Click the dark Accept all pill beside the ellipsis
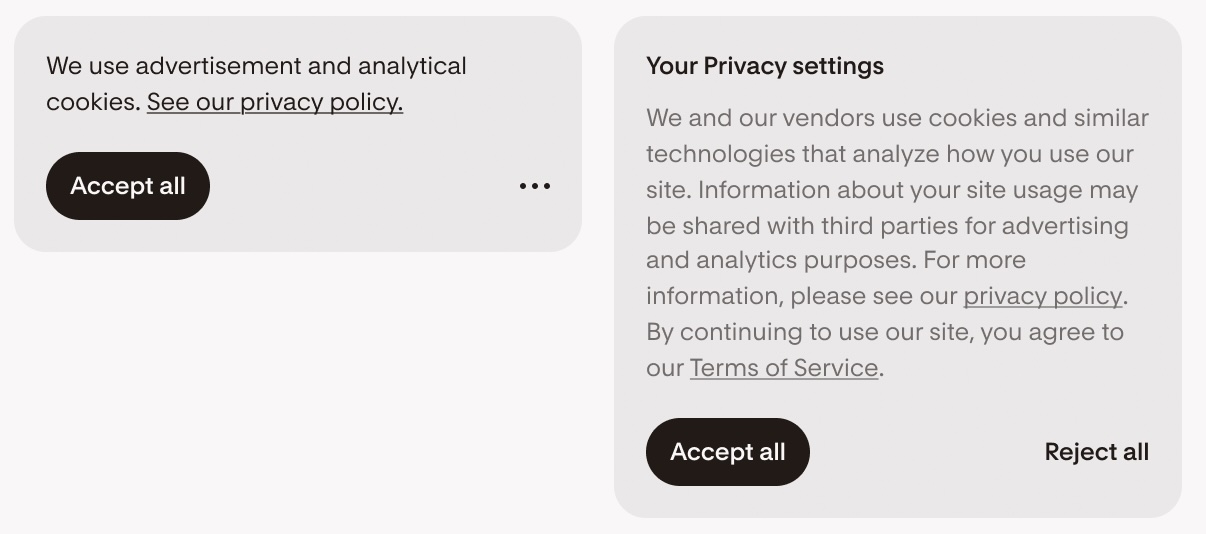 pyautogui.click(x=128, y=186)
